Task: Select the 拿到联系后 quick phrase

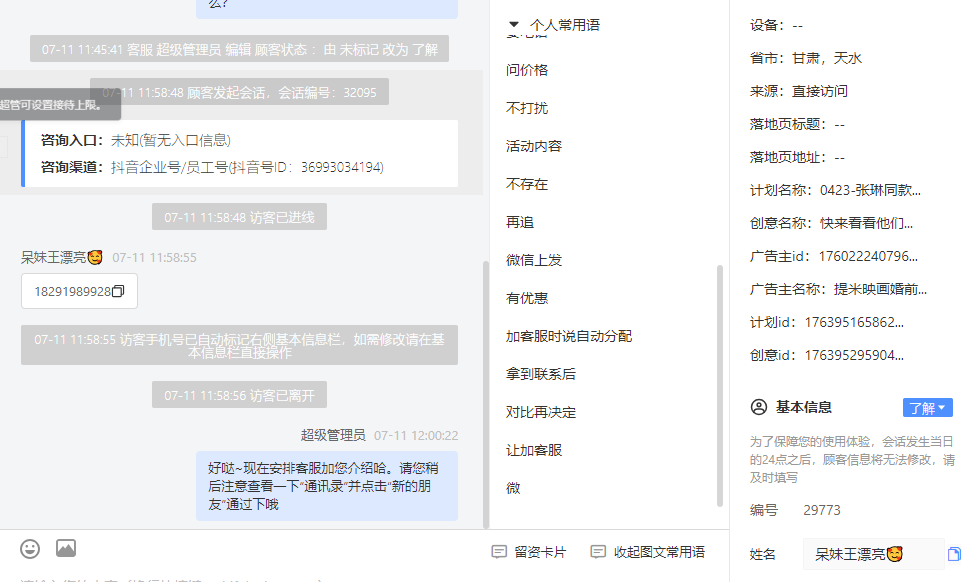Action: [x=540, y=374]
